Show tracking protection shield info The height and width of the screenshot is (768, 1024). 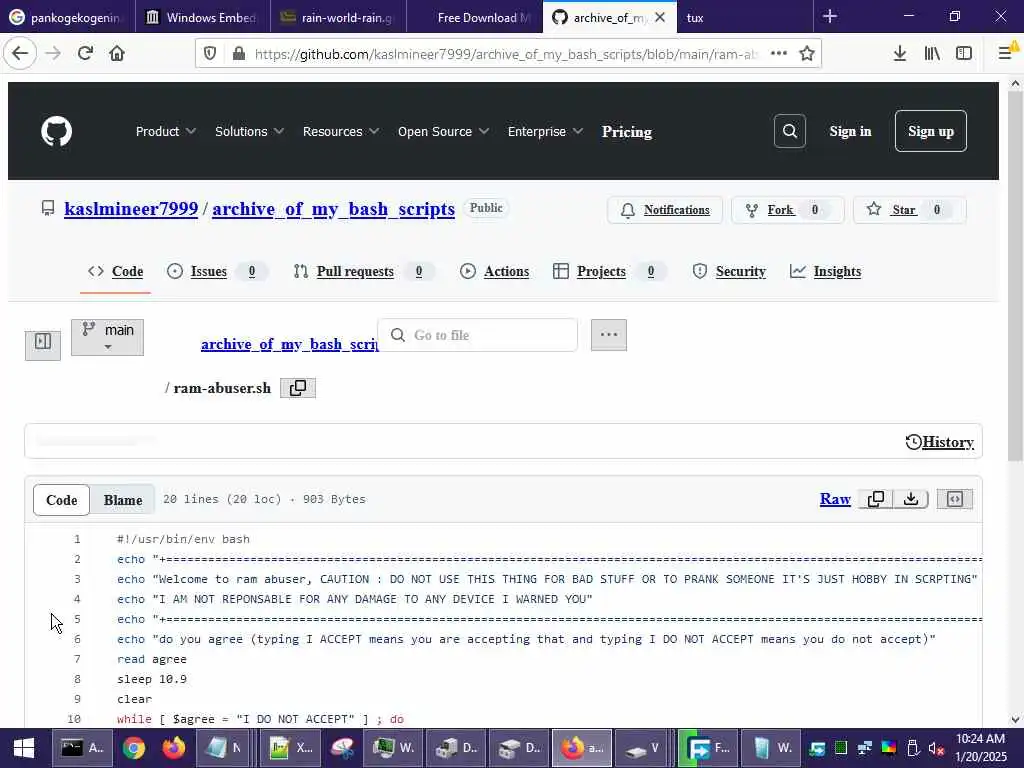pos(210,54)
